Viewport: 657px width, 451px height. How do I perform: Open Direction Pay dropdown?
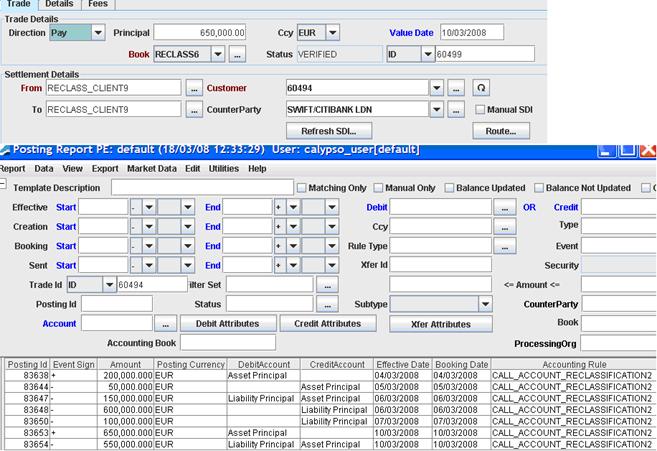coord(98,33)
